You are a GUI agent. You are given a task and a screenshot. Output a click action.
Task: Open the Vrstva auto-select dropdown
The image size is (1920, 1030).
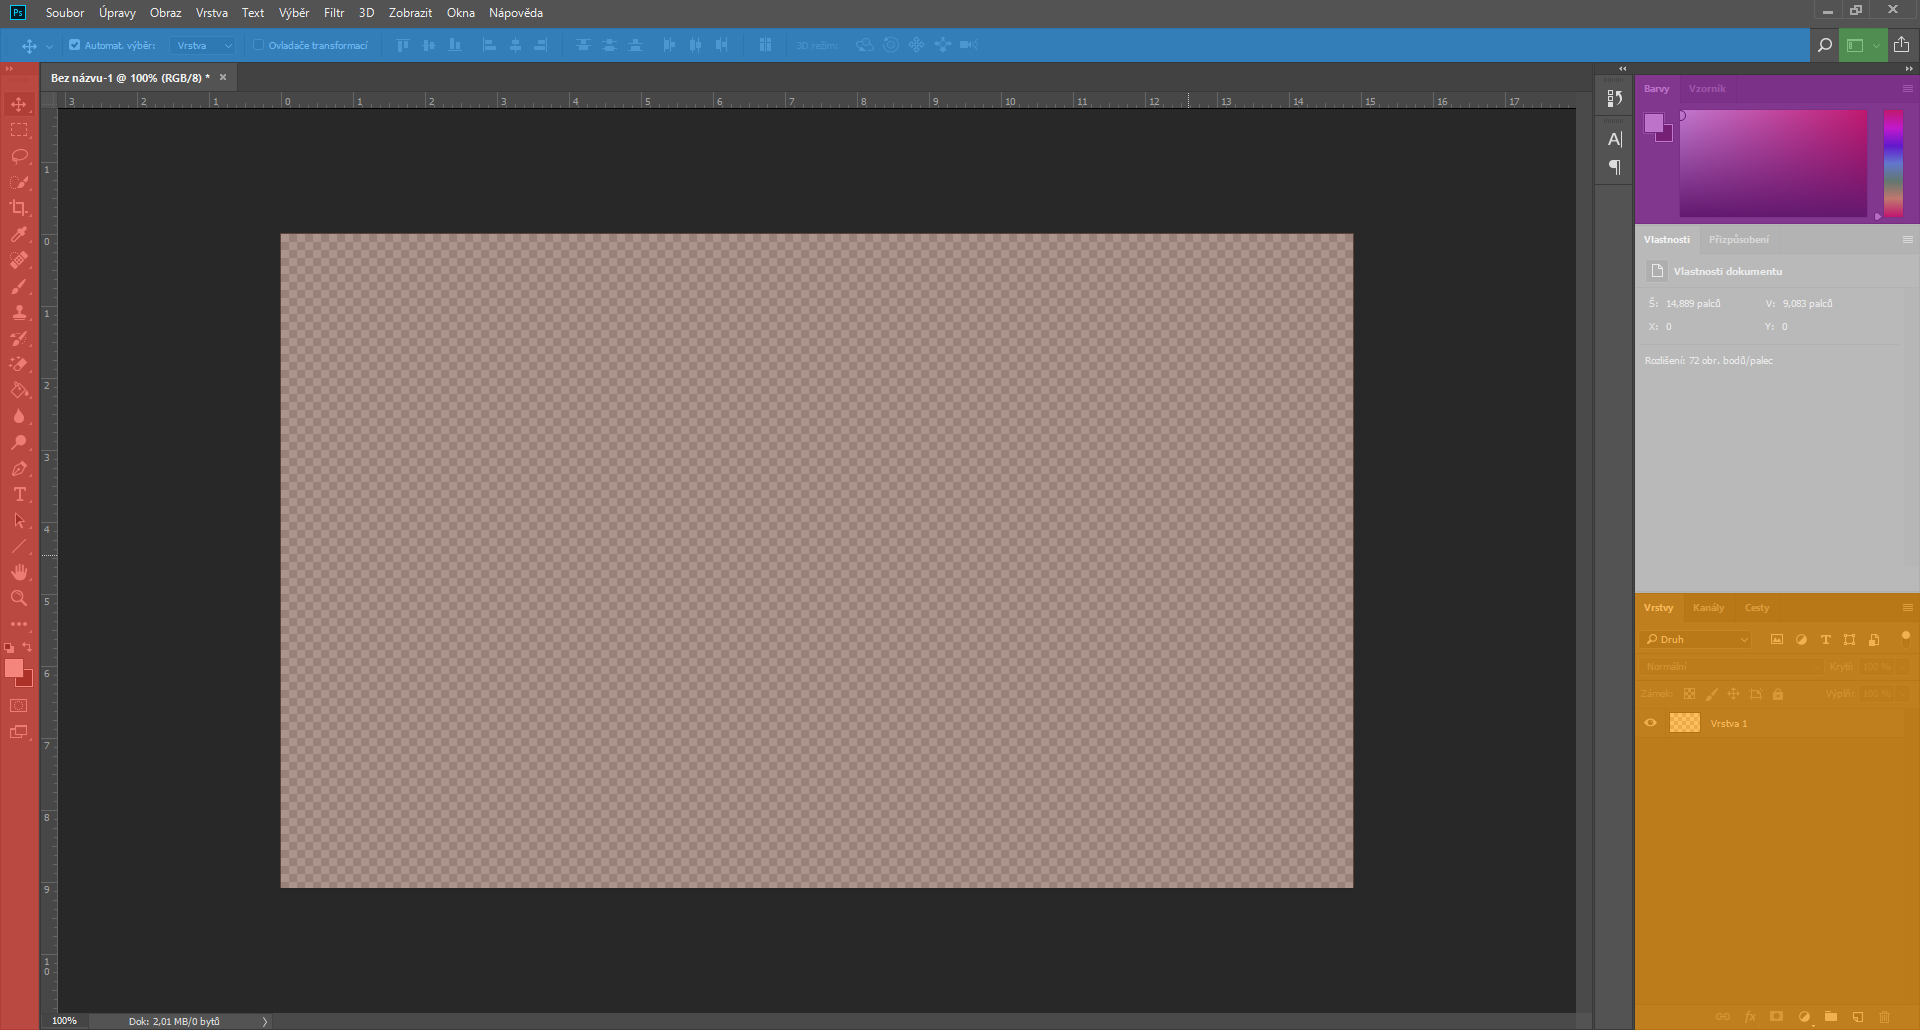pos(203,45)
